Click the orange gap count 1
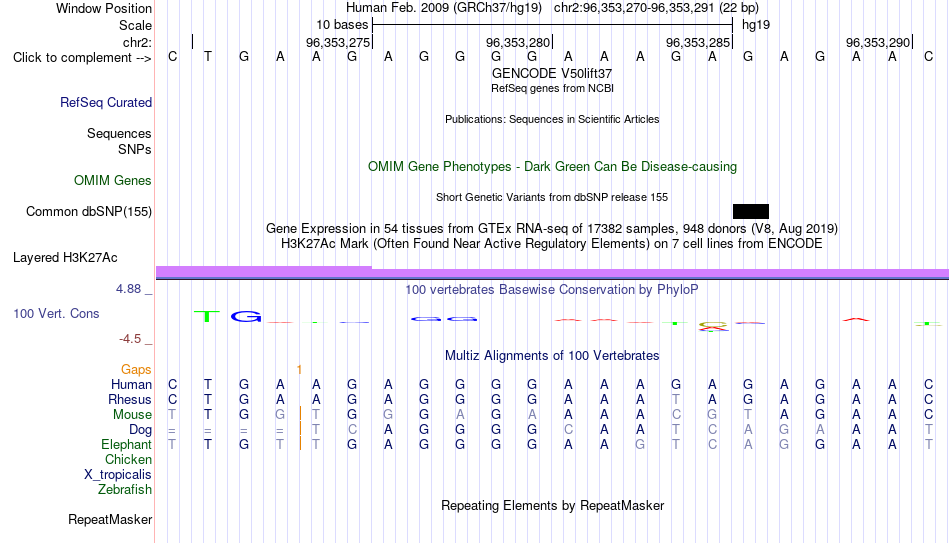The width and height of the screenshot is (950, 543). point(299,370)
